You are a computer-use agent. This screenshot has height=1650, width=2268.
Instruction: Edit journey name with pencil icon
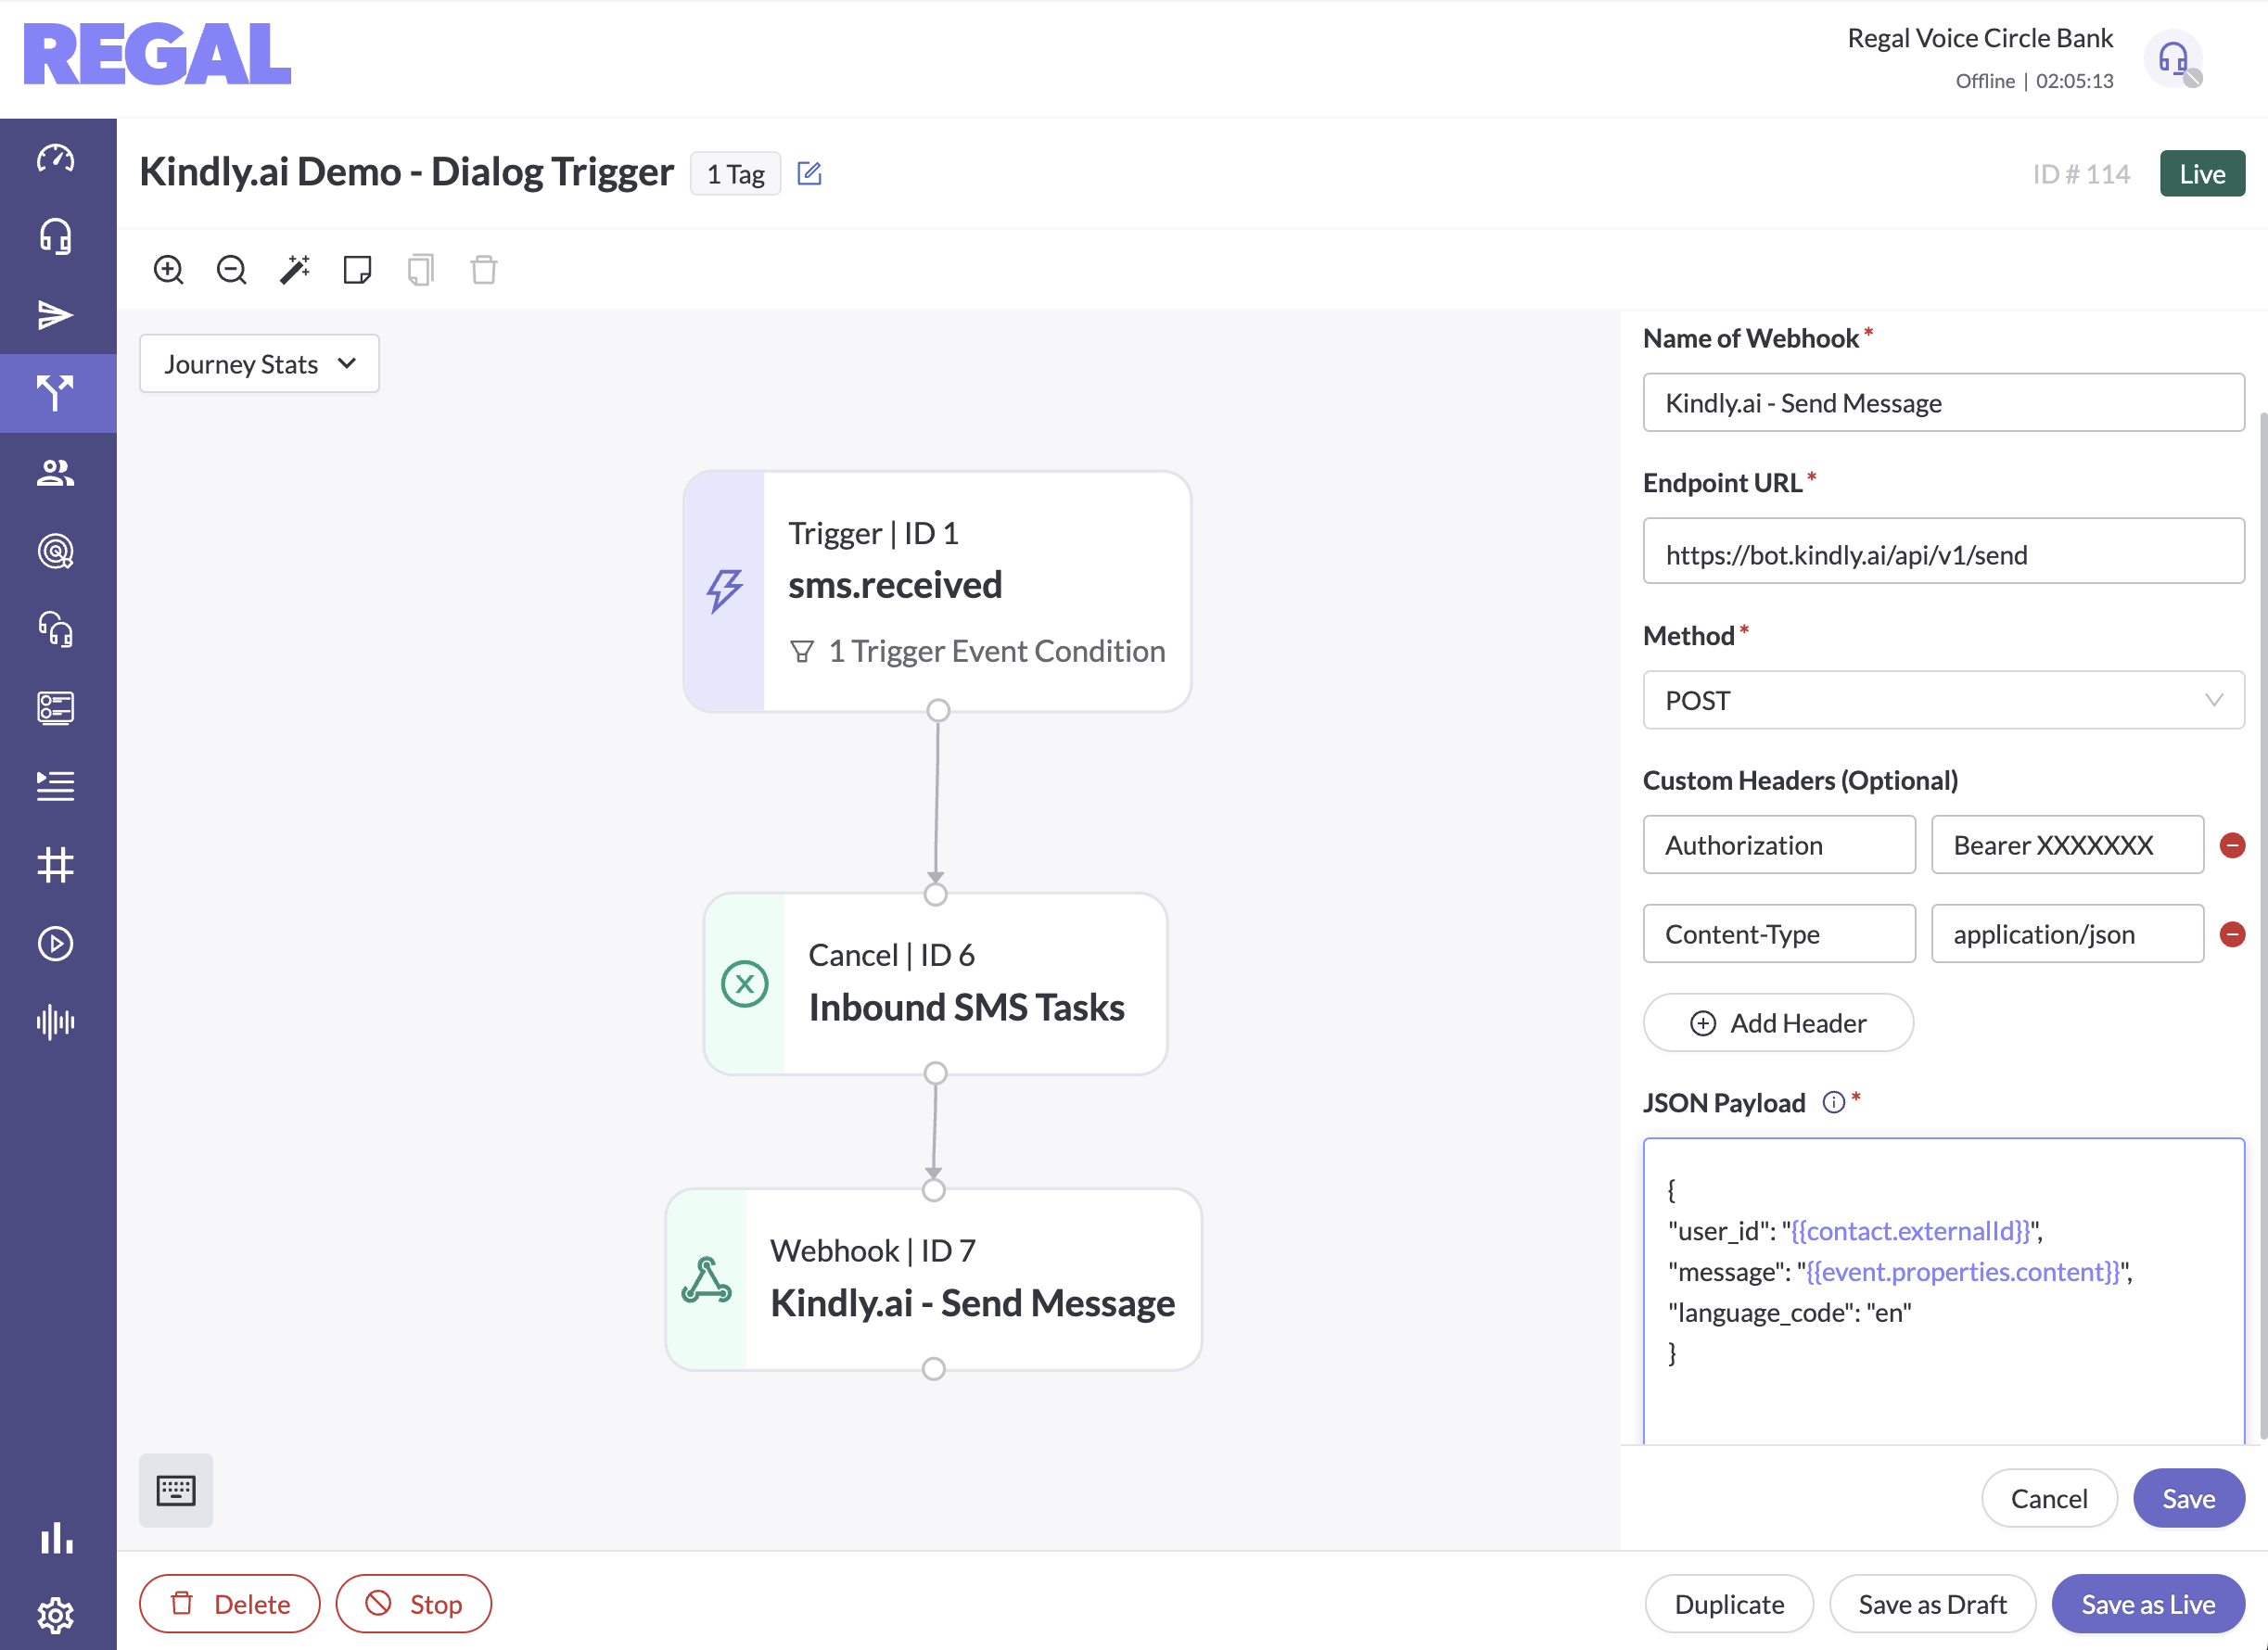point(809,173)
